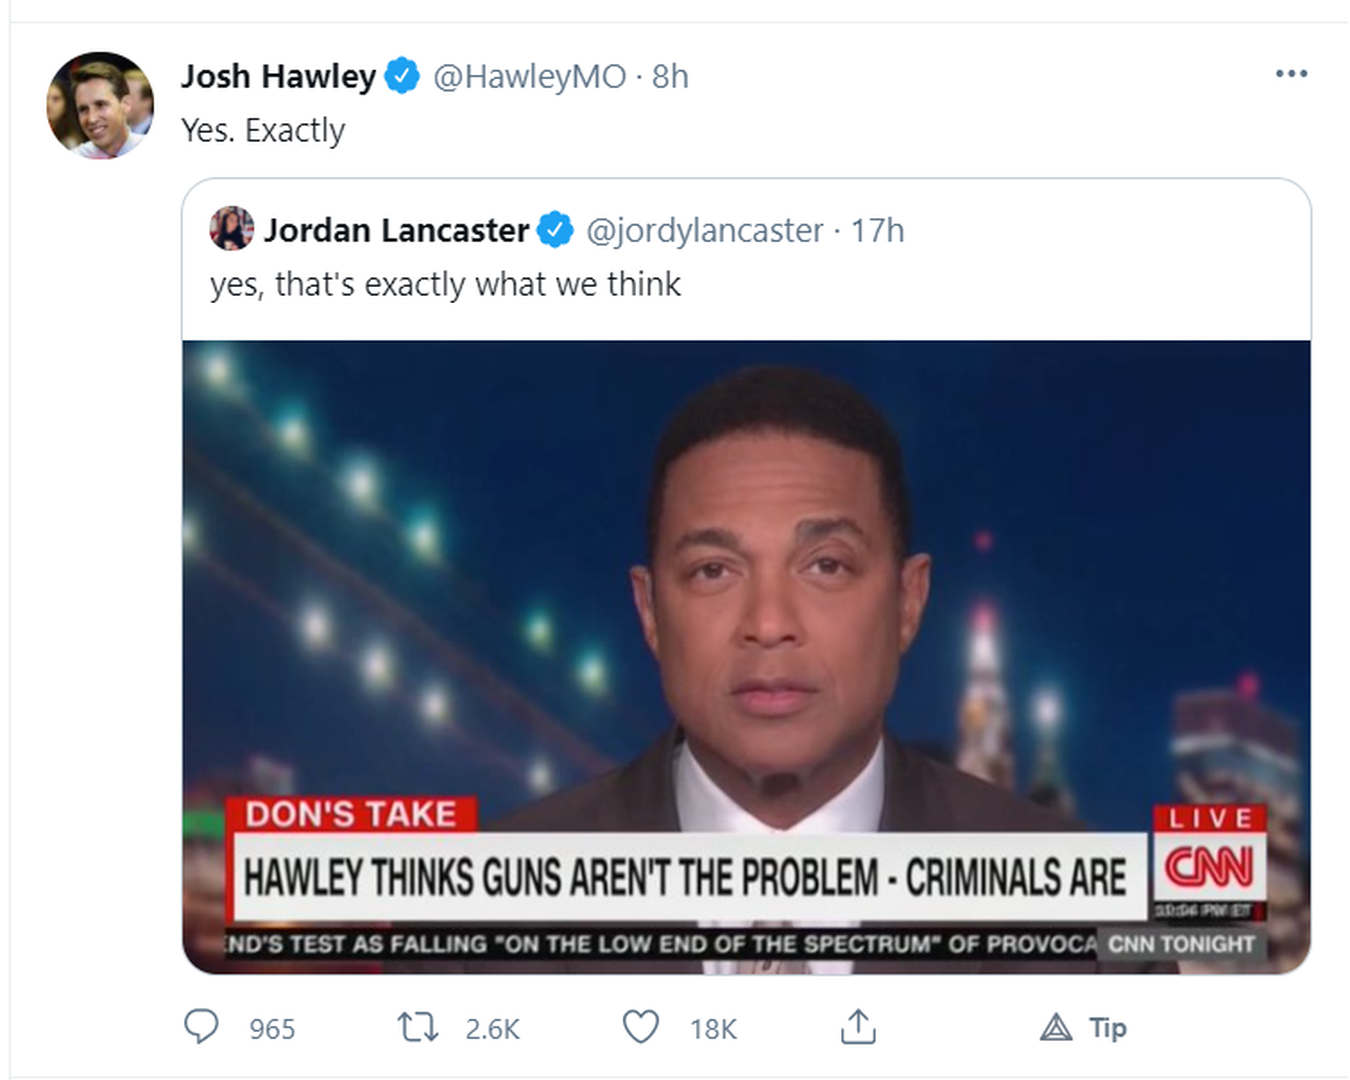
Task: Open the @jordylancaster handle
Action: tap(704, 230)
